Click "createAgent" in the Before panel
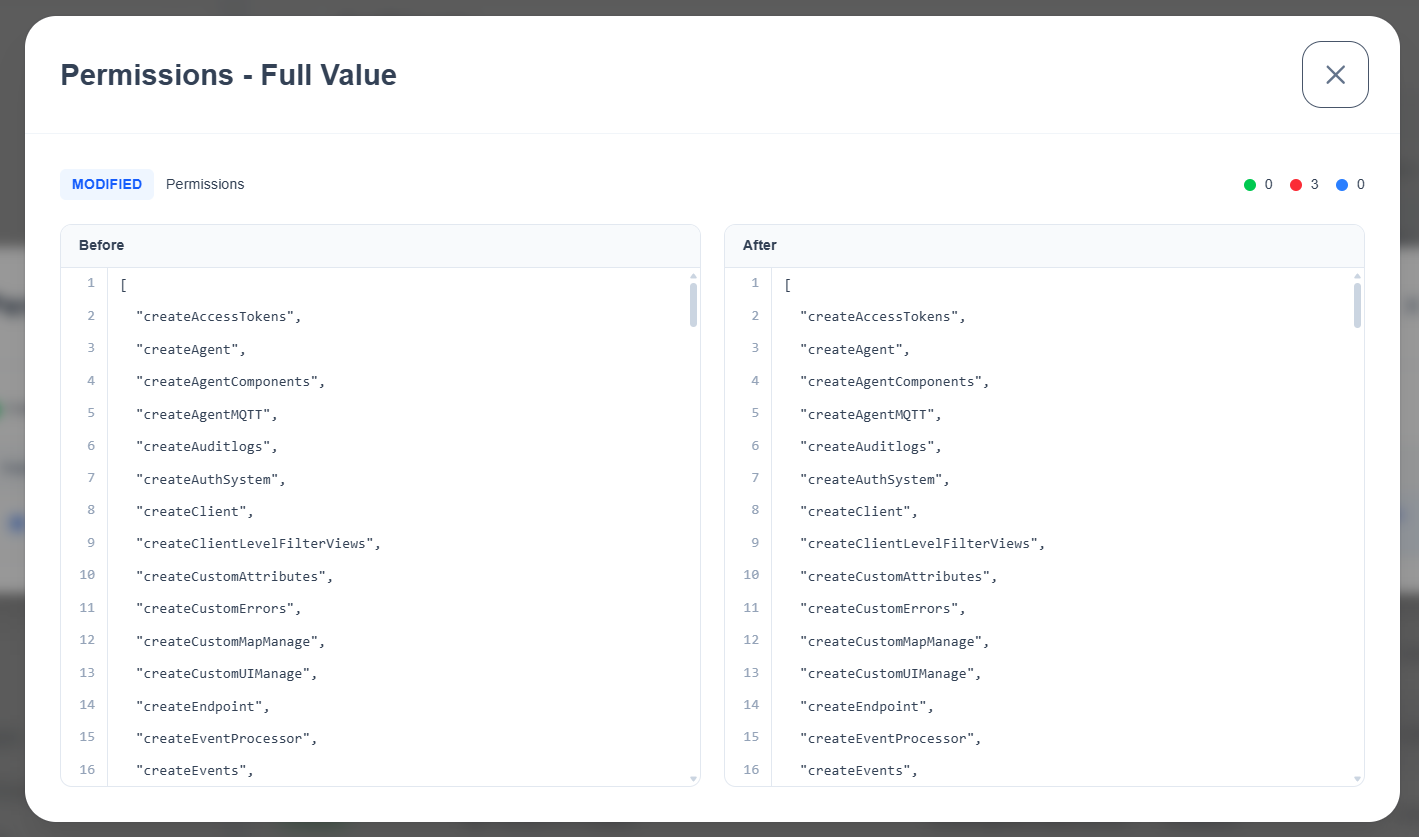 pos(190,349)
